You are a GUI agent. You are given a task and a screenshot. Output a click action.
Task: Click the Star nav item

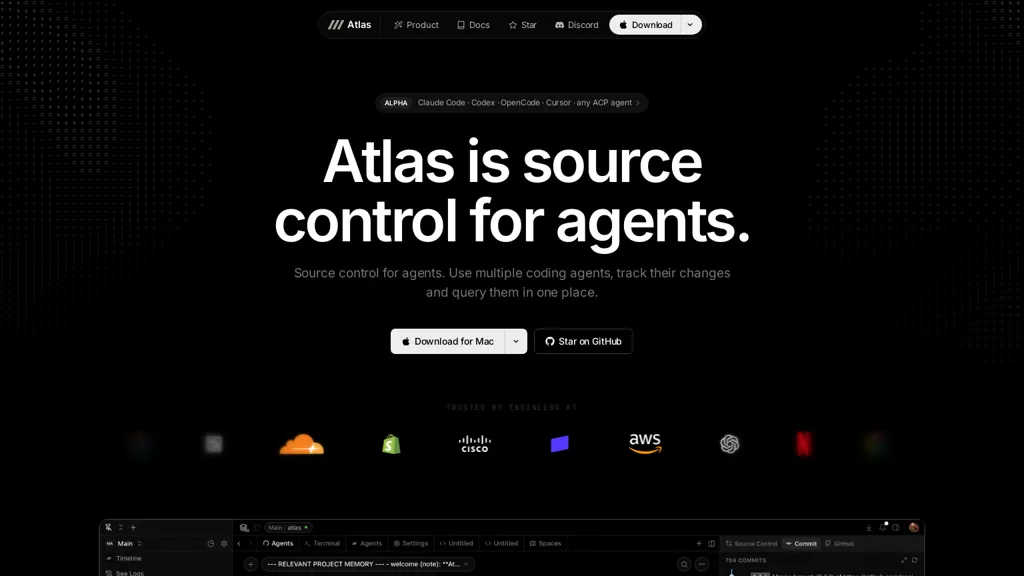pyautogui.click(x=522, y=25)
